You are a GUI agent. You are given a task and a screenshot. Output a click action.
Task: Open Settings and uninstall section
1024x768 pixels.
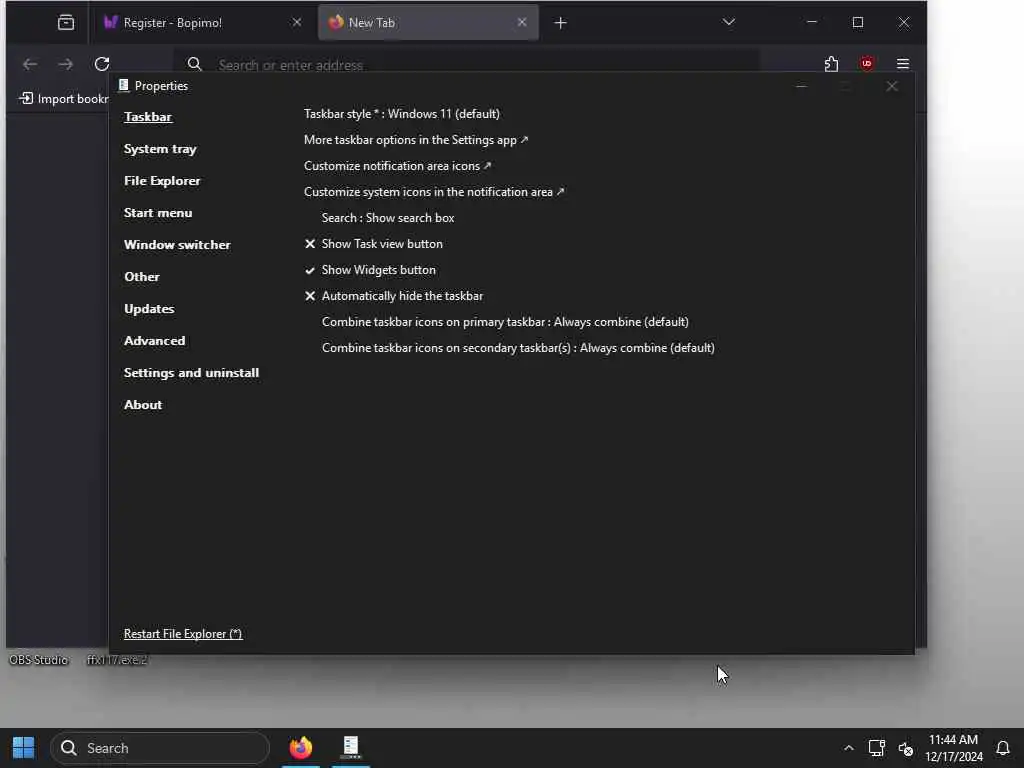(191, 373)
